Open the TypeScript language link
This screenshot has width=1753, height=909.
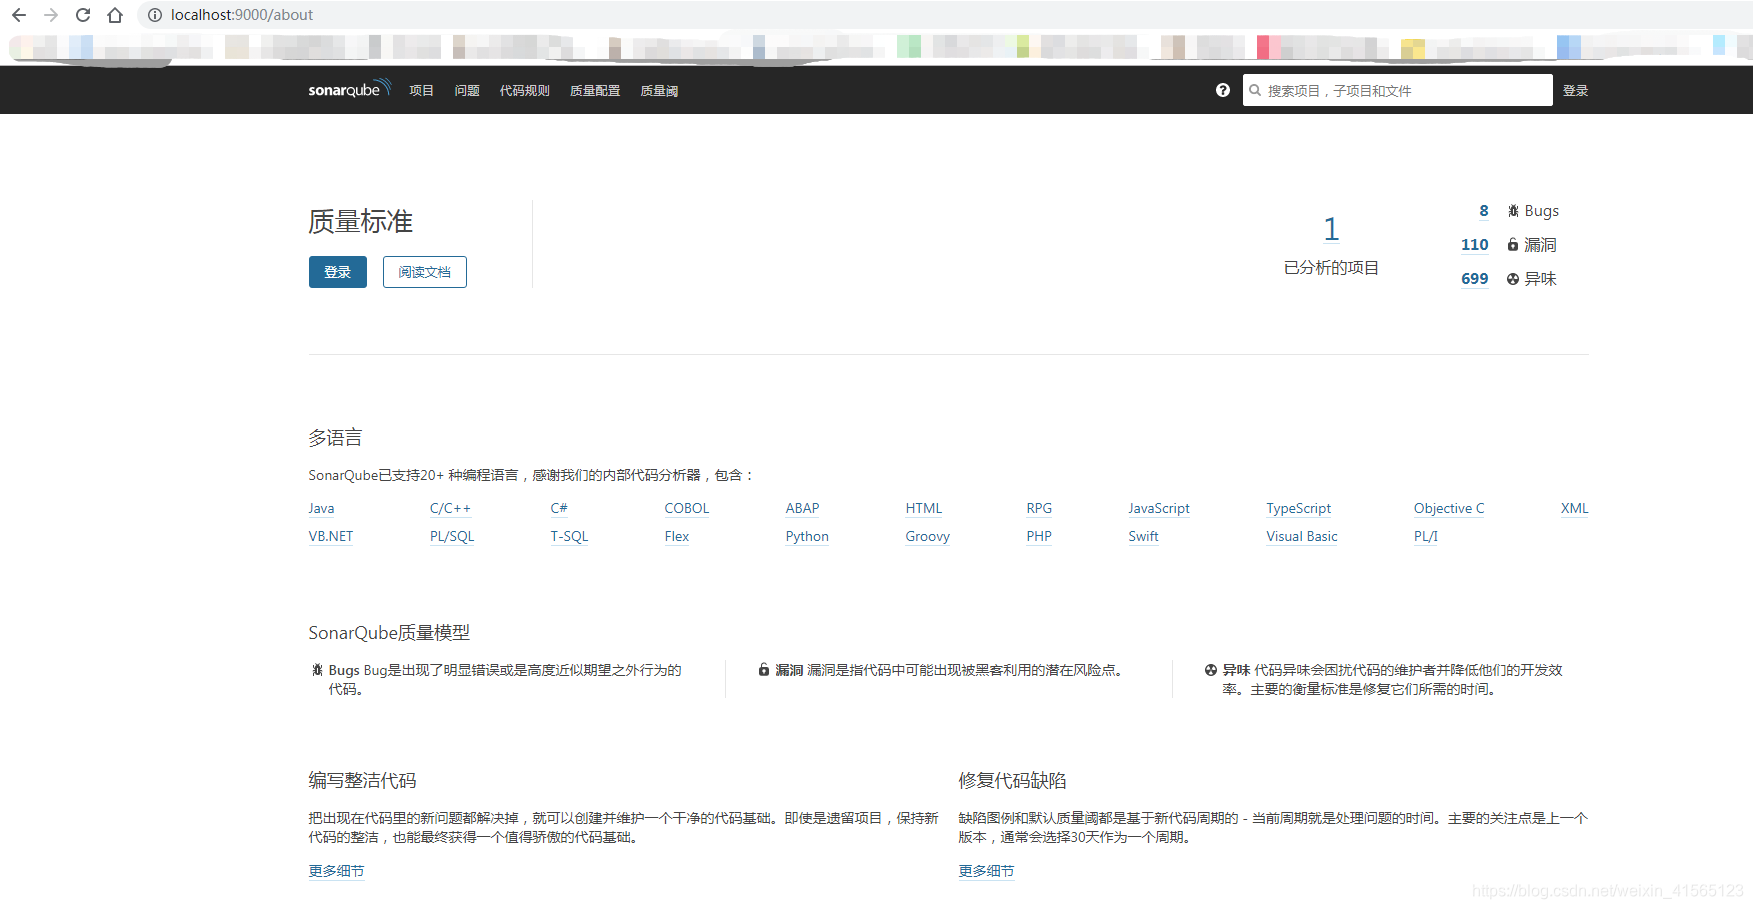click(1299, 508)
